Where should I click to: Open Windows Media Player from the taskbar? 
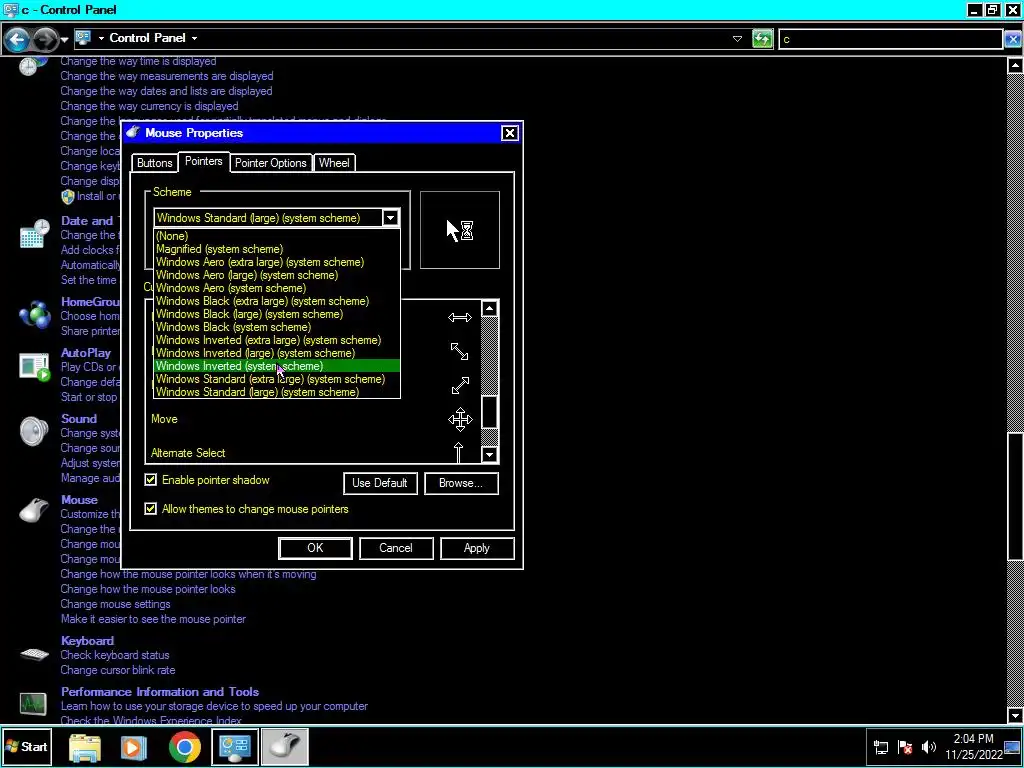click(133, 747)
